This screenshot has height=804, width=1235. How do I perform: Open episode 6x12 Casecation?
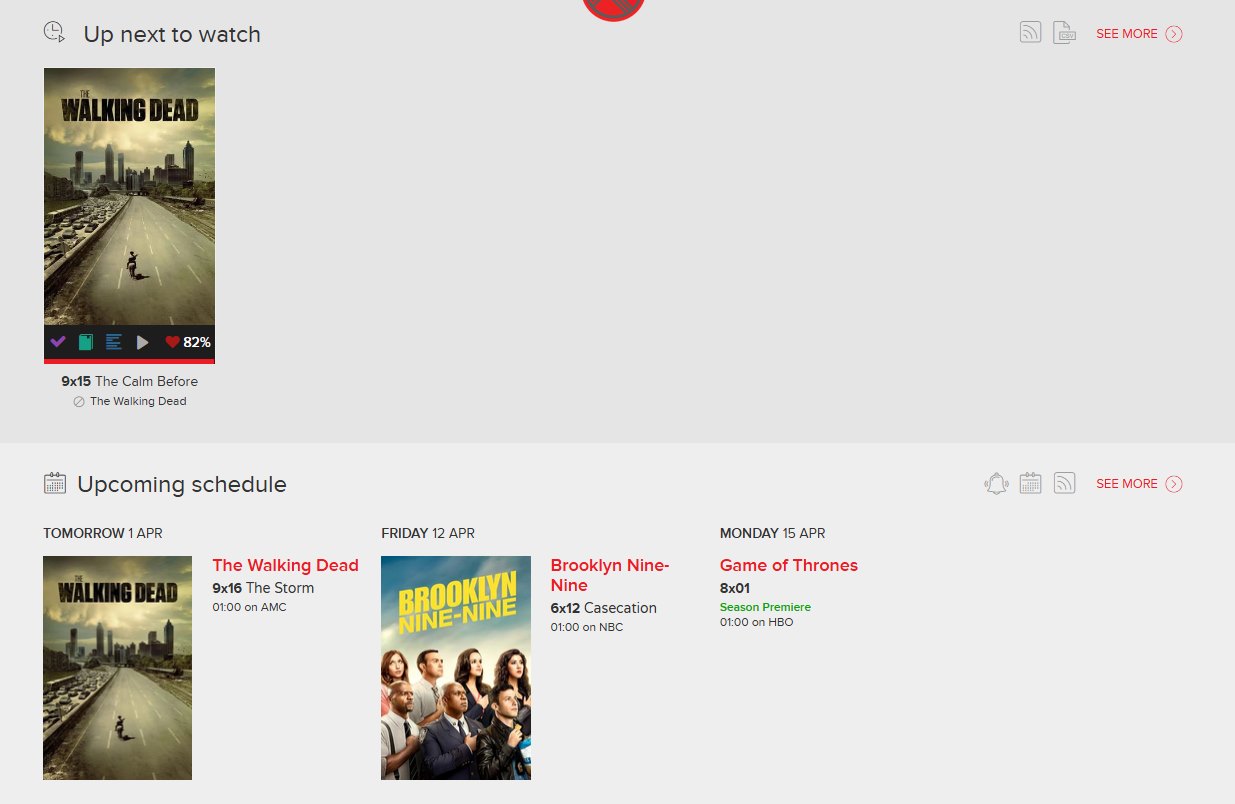pos(603,608)
